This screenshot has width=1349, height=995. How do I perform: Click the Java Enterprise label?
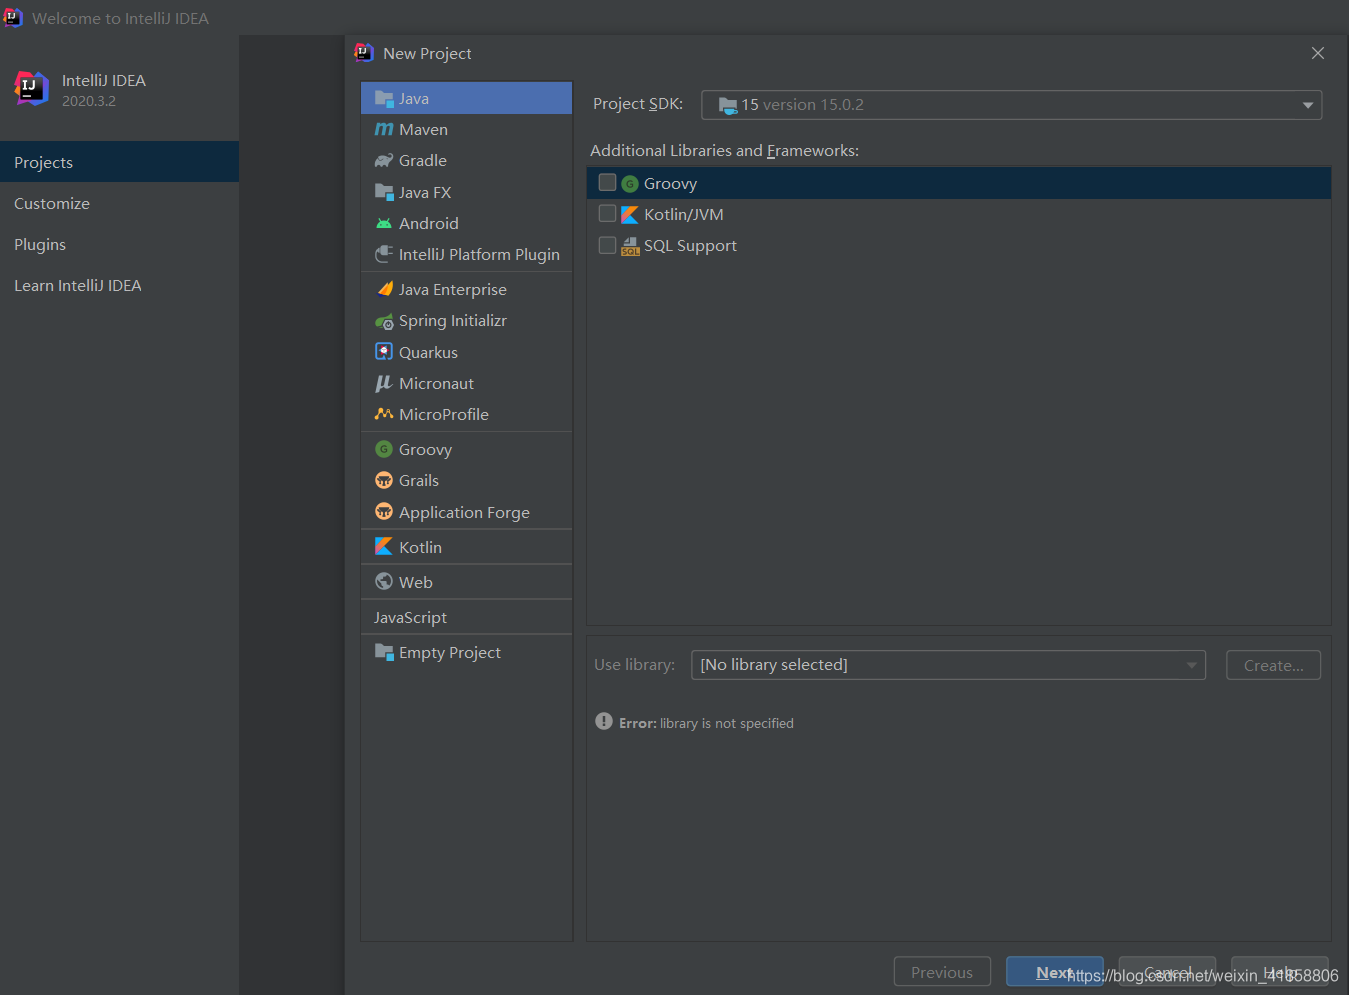pos(453,289)
